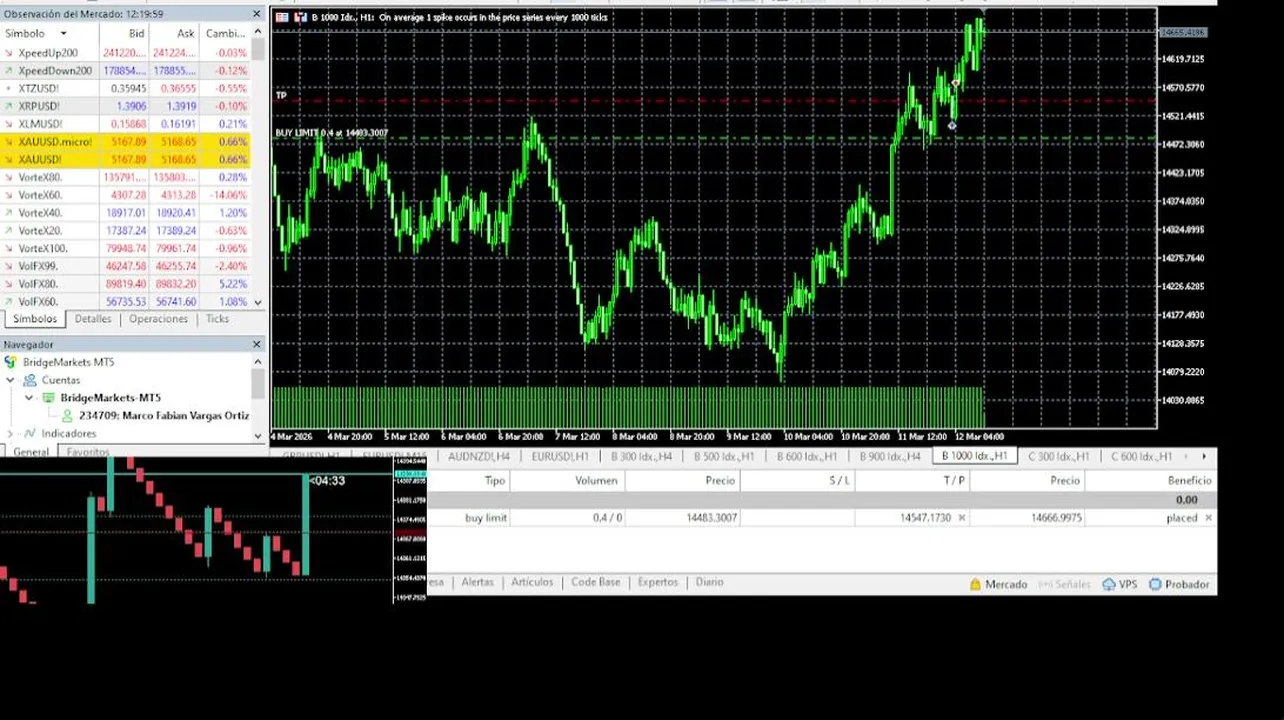Switch to the Ticks tab

point(217,319)
